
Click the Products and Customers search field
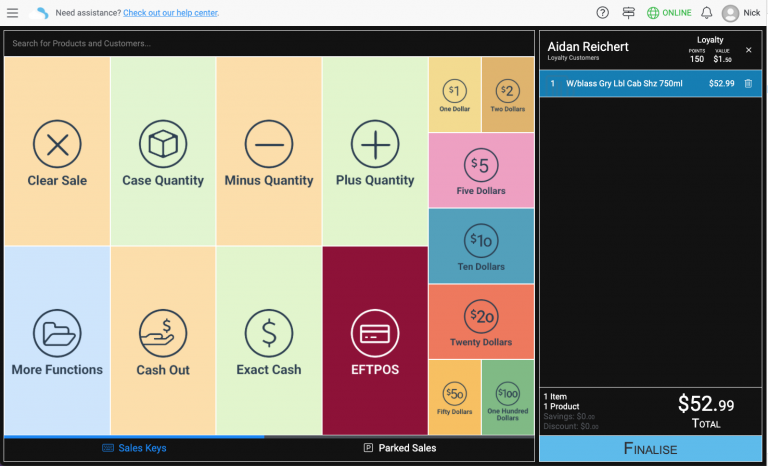click(x=215, y=44)
